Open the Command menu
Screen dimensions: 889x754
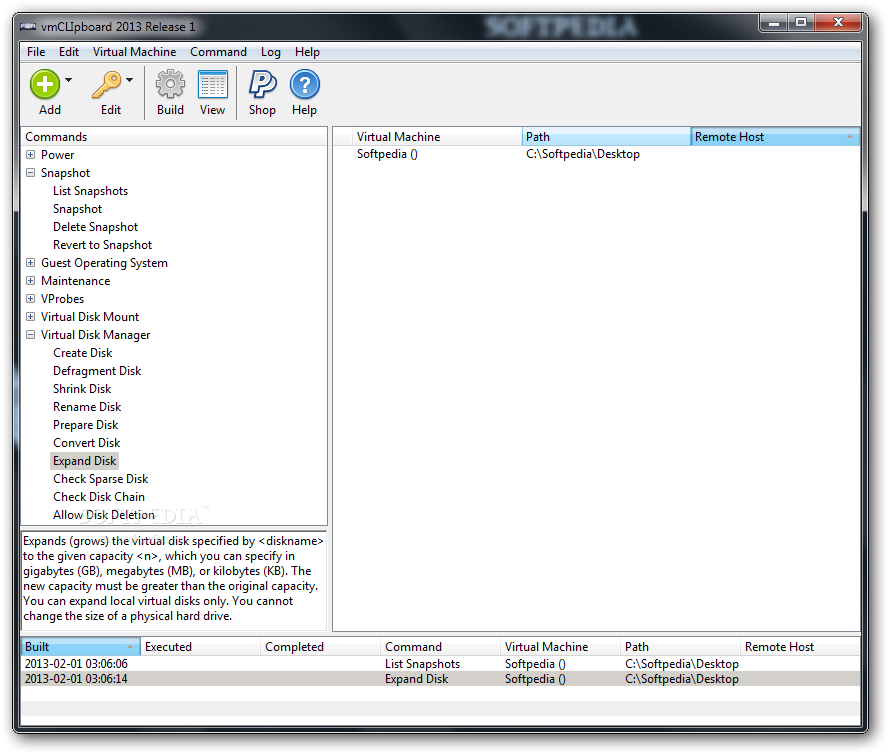click(x=218, y=52)
